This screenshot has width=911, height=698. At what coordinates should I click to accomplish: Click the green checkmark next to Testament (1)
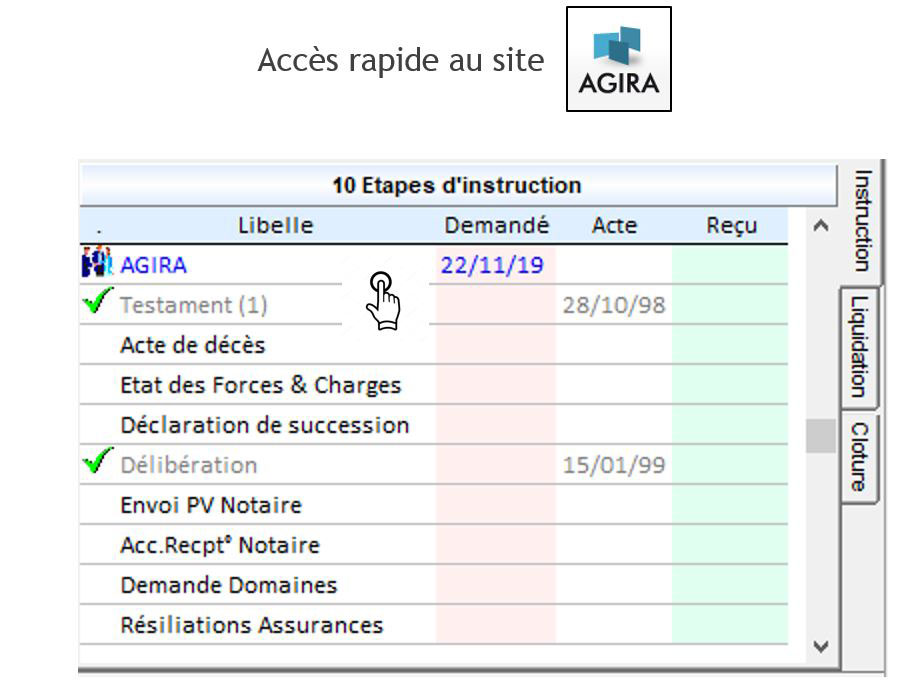(x=98, y=300)
